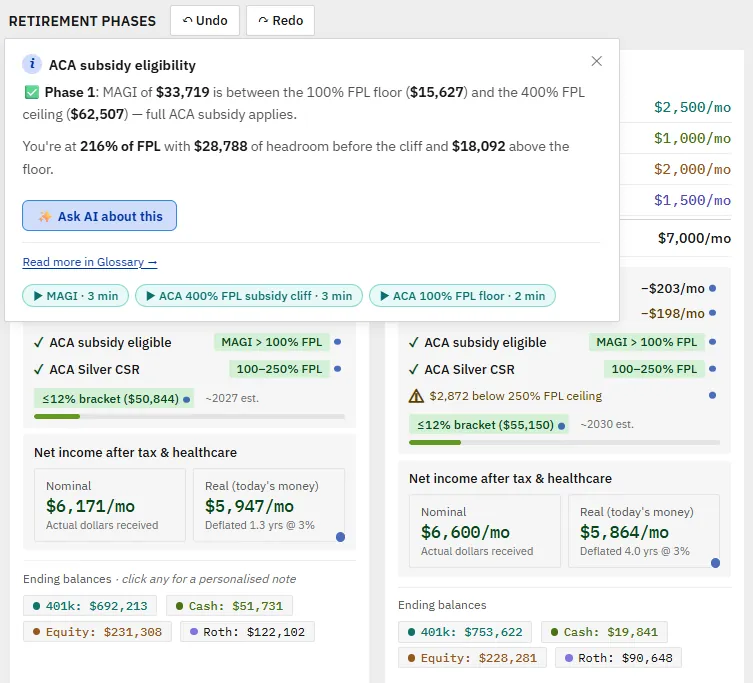Click the Undo button

tap(205, 21)
